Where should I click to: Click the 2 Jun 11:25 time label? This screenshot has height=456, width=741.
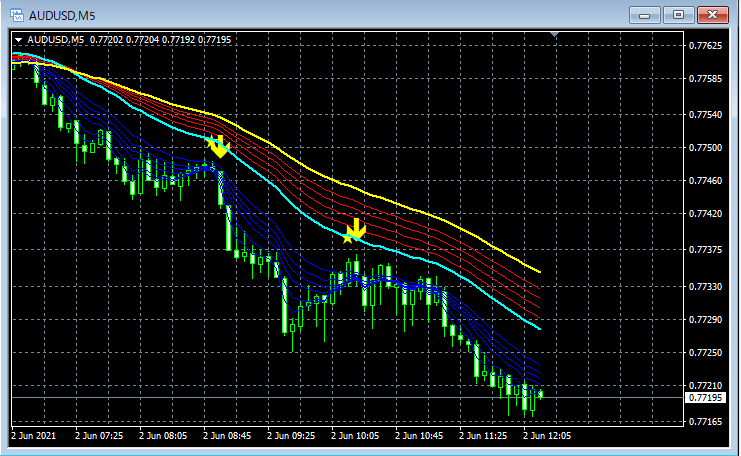point(483,436)
